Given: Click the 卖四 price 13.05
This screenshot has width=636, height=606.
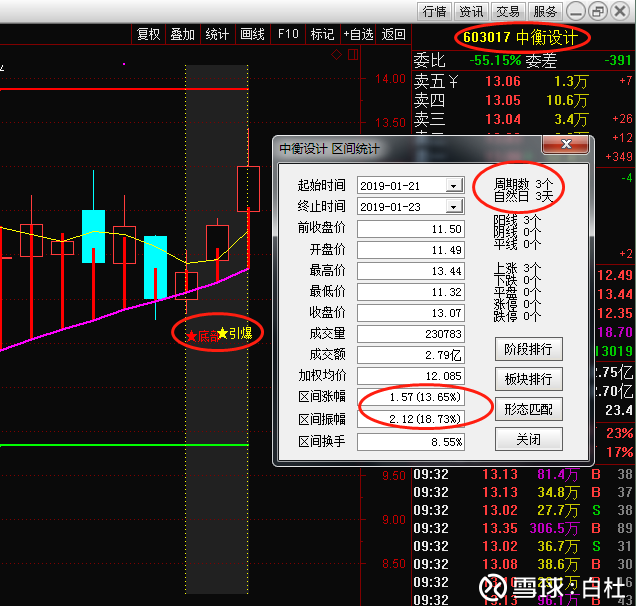Looking at the screenshot, I should coord(503,100).
